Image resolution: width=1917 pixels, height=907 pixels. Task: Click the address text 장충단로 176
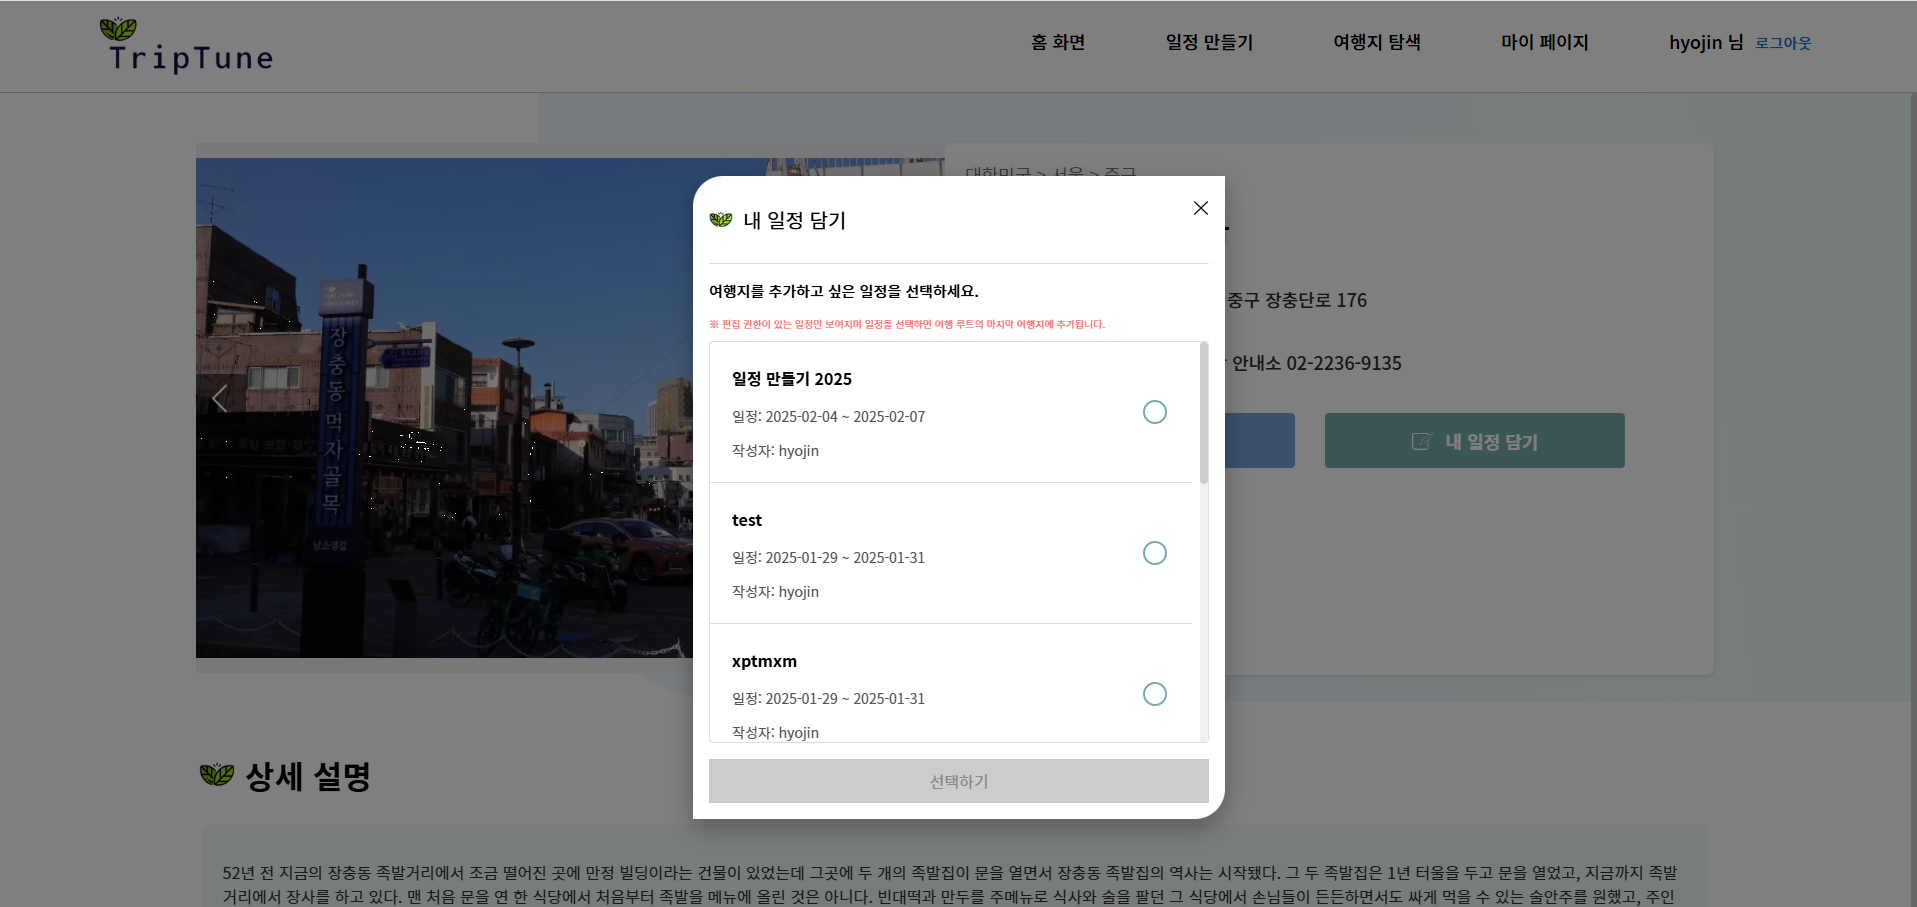[1316, 300]
